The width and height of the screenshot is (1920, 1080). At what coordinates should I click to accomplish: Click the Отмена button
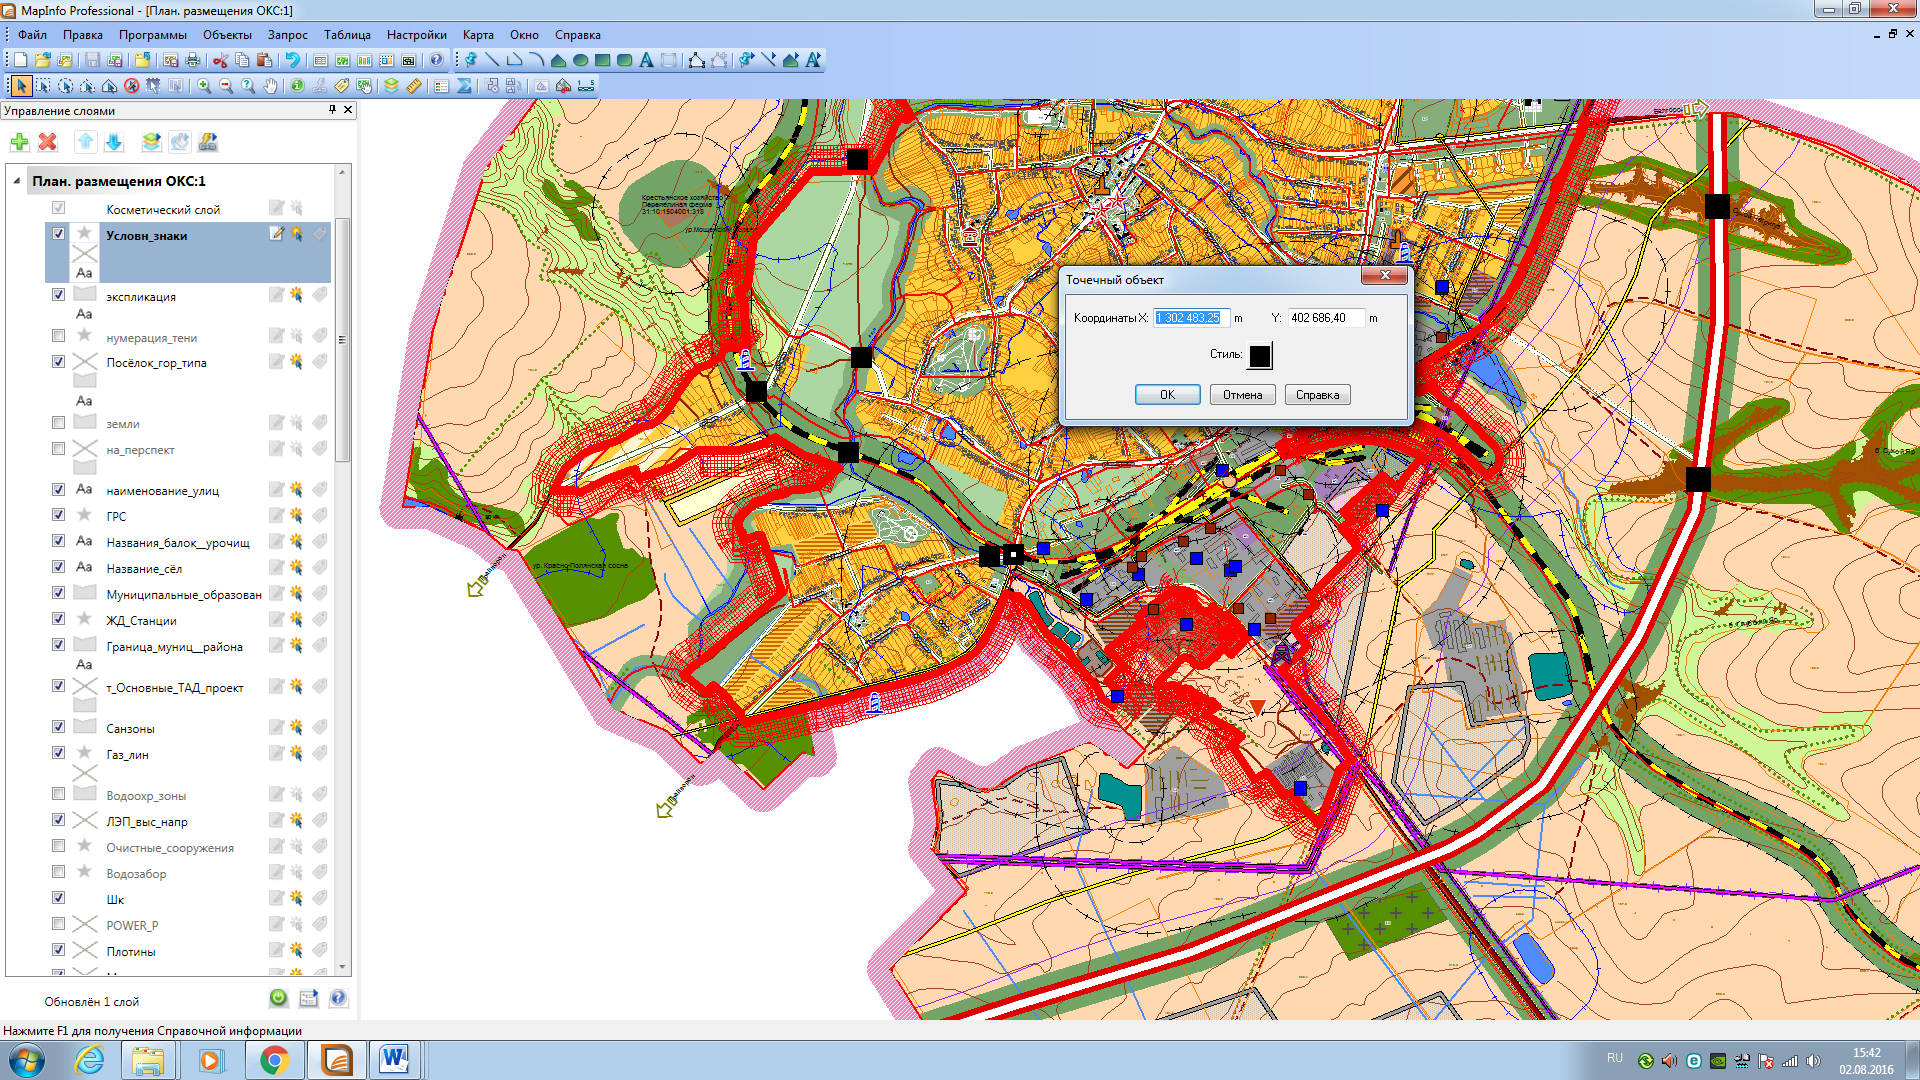[x=1242, y=395]
